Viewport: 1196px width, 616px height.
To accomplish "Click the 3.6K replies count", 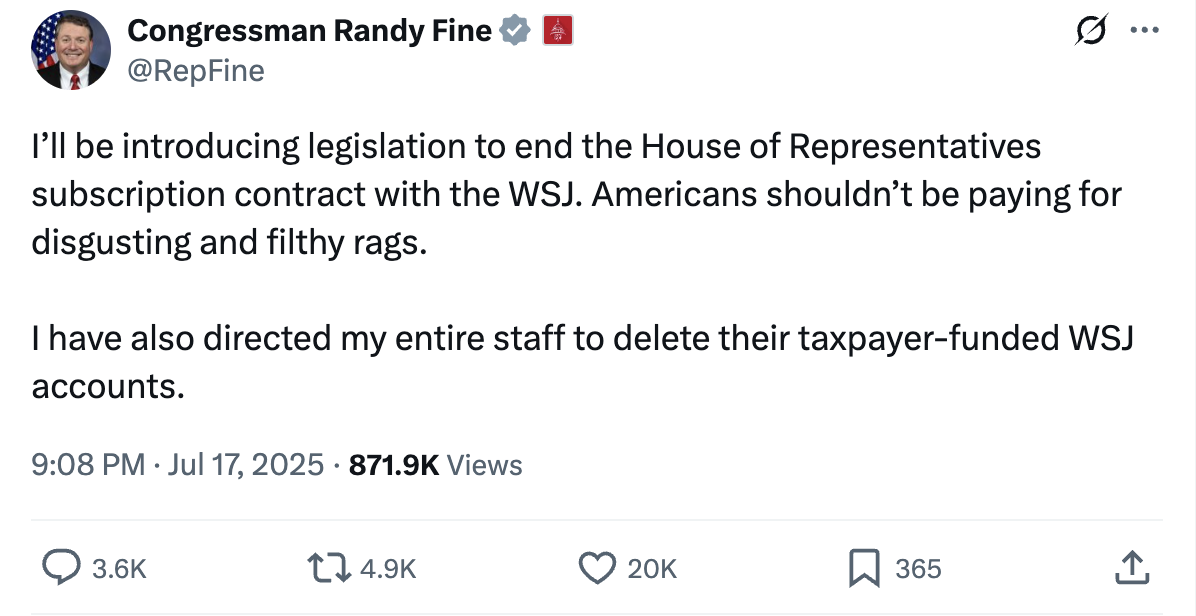I will [x=119, y=569].
